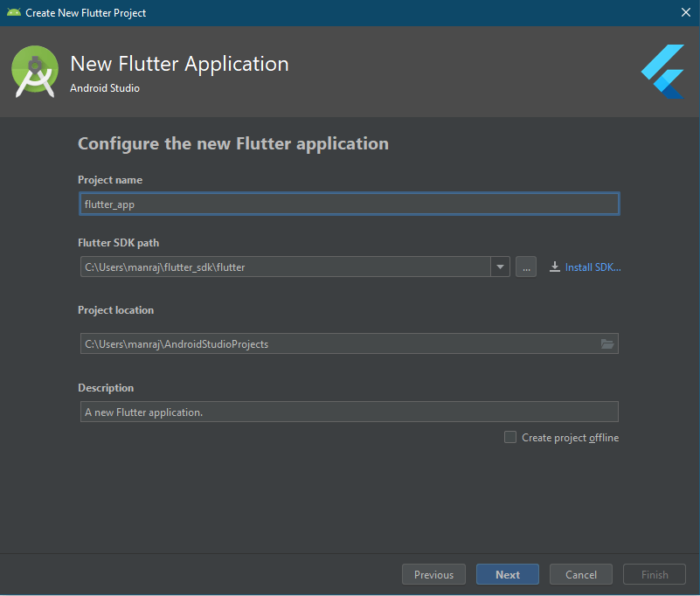Image resolution: width=700 pixels, height=596 pixels.
Task: Click the Flutter SDK path label
Action: click(118, 243)
